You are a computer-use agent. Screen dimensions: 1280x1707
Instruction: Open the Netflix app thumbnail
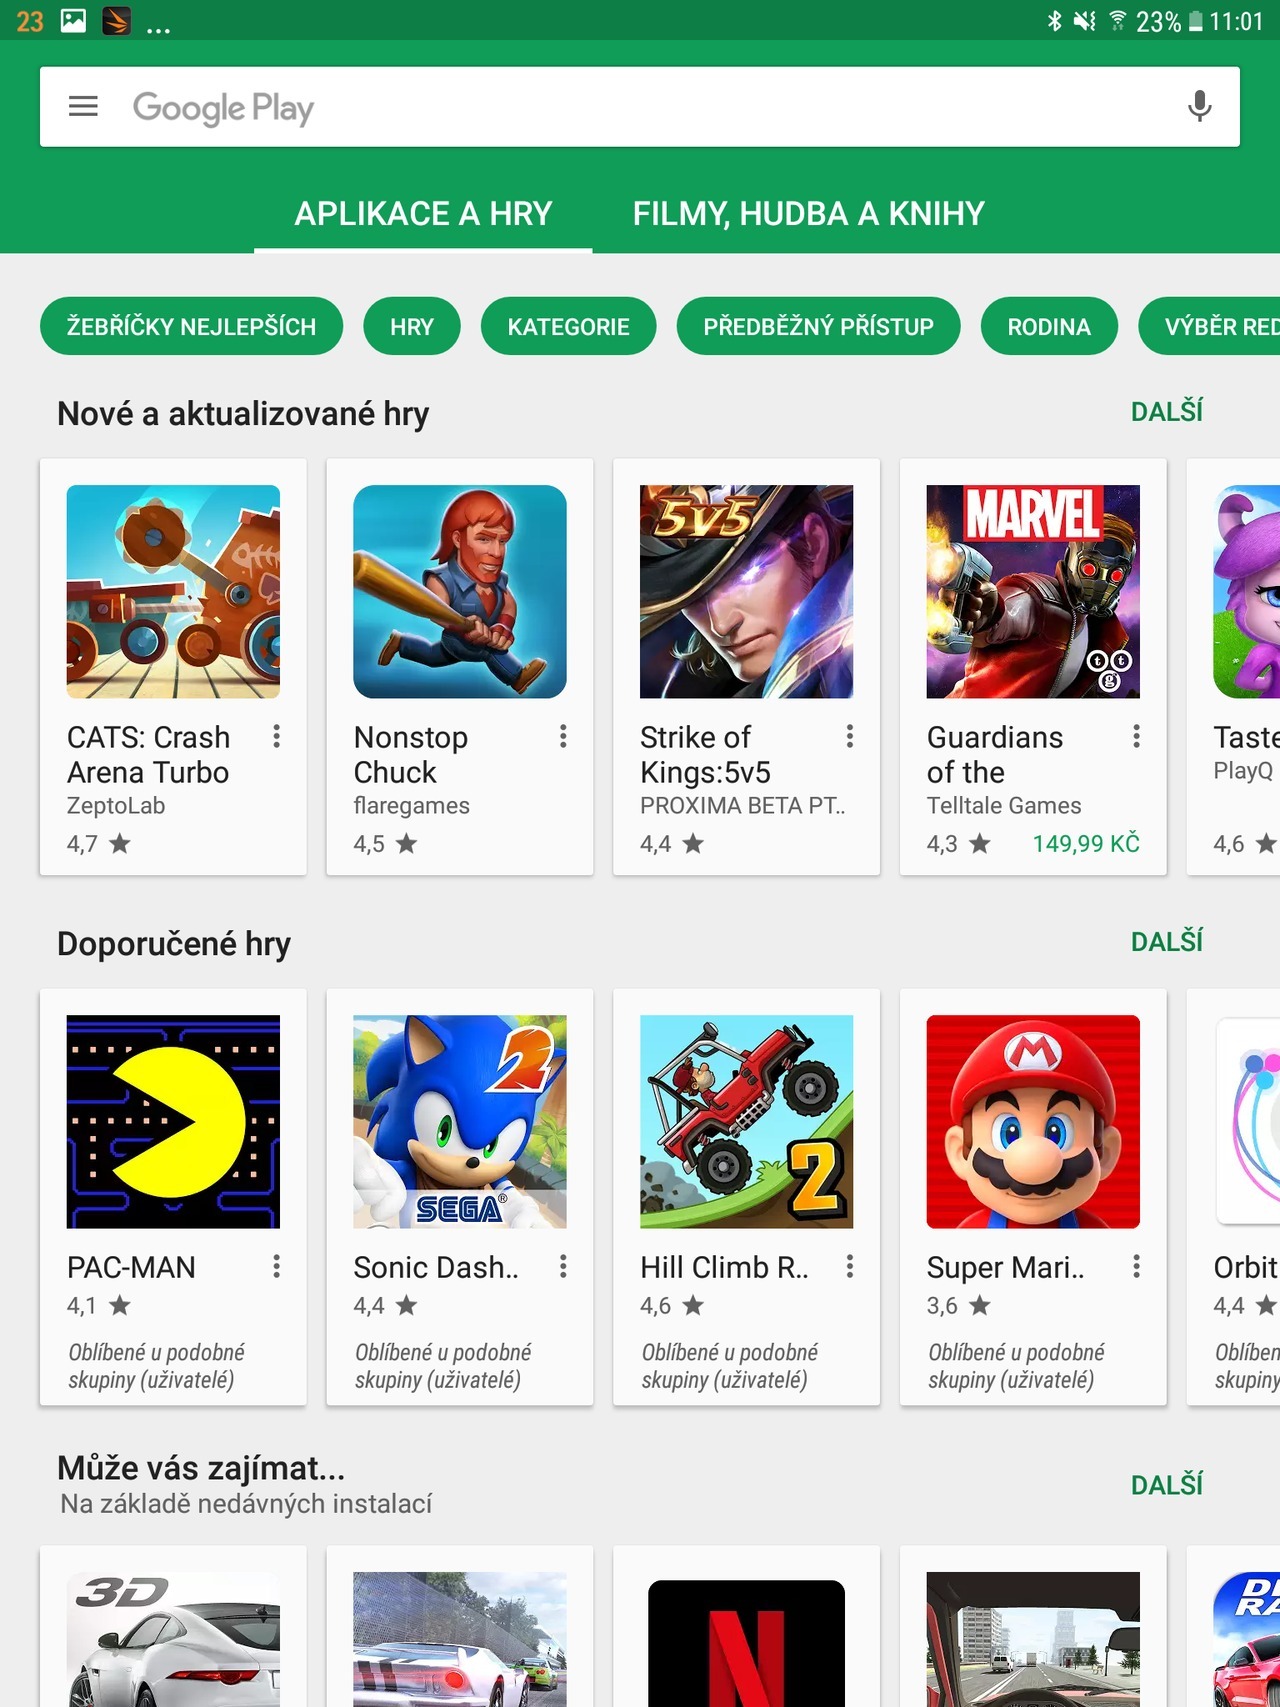pyautogui.click(x=746, y=1642)
